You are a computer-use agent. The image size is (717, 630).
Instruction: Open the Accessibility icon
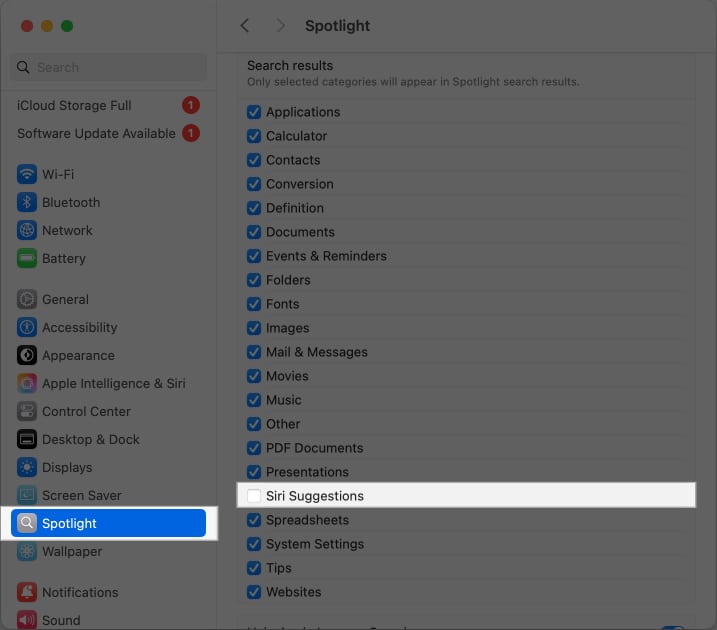pyautogui.click(x=27, y=327)
